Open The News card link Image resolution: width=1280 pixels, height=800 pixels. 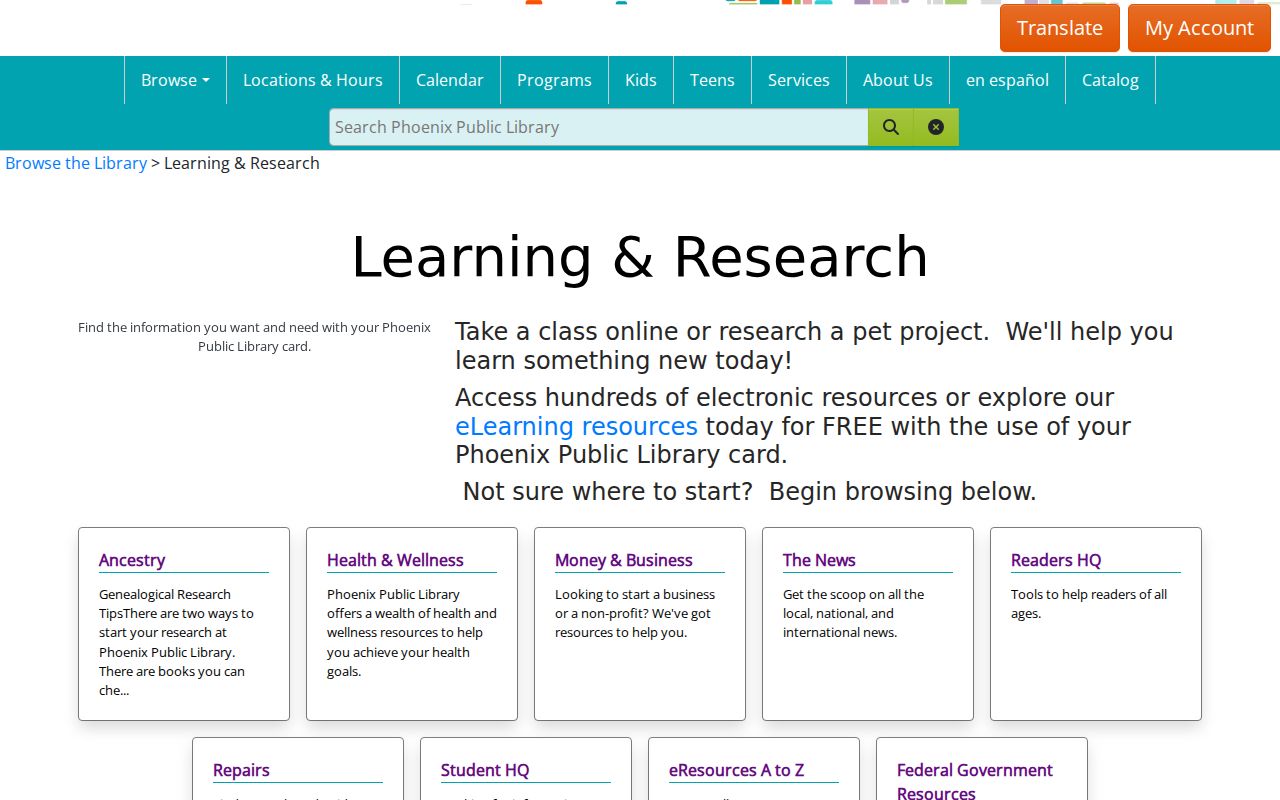(x=819, y=560)
